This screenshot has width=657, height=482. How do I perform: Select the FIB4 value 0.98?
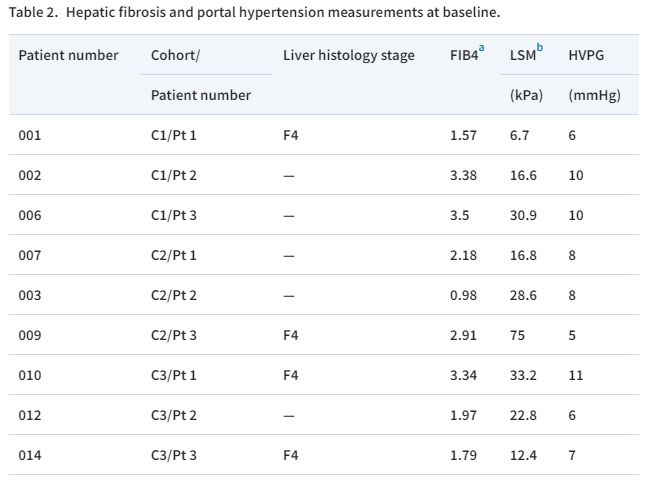click(x=463, y=295)
